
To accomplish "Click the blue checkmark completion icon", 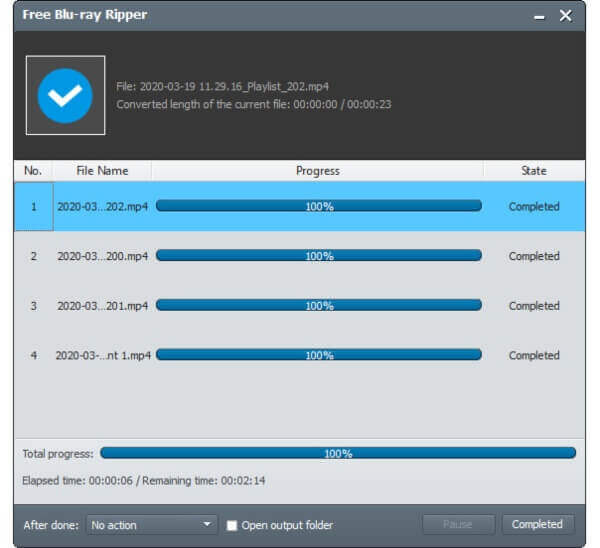I will 65,96.
